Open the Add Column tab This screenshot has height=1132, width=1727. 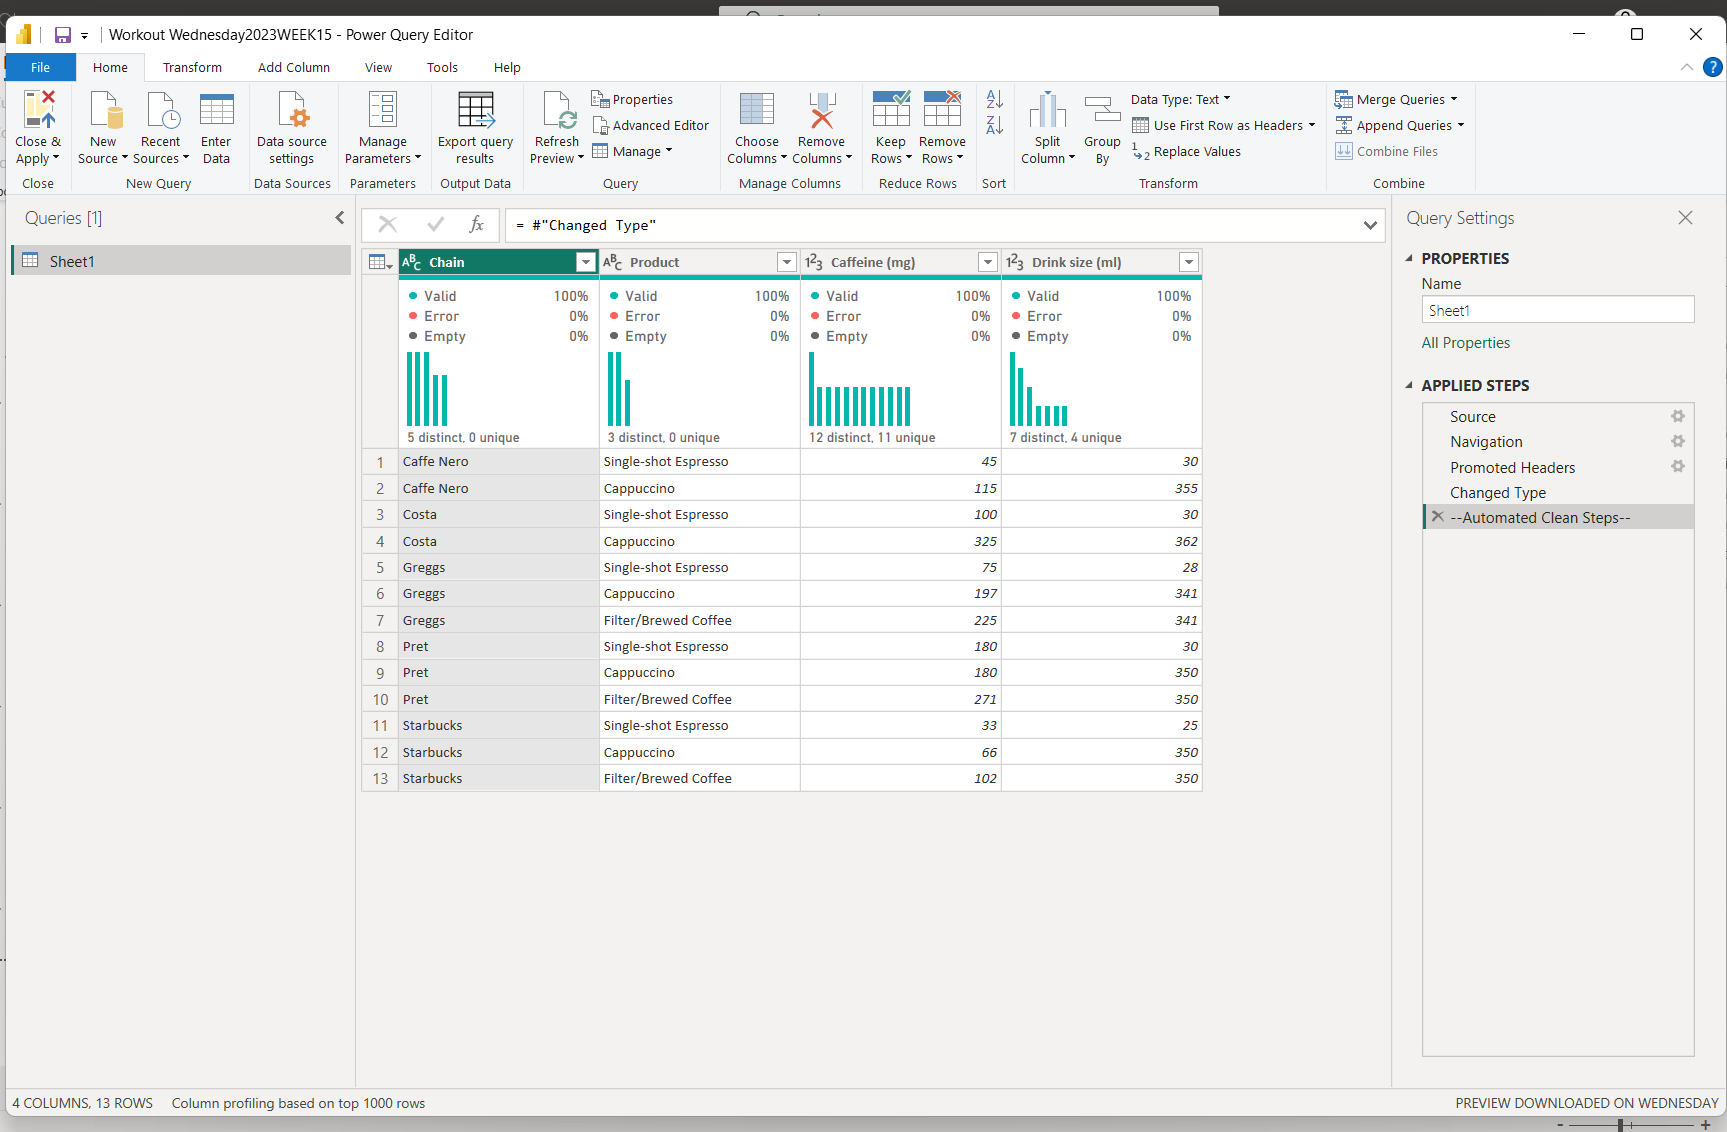click(293, 67)
